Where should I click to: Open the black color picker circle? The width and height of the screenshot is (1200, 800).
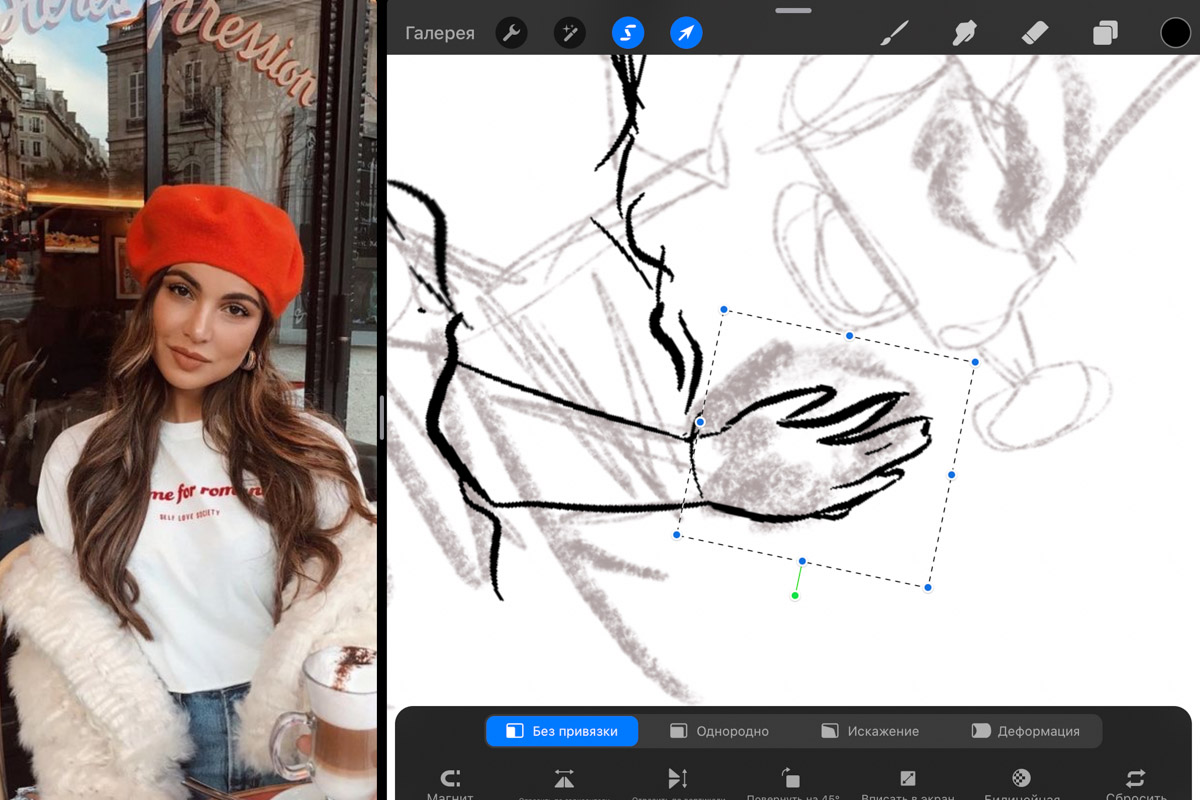[1175, 33]
